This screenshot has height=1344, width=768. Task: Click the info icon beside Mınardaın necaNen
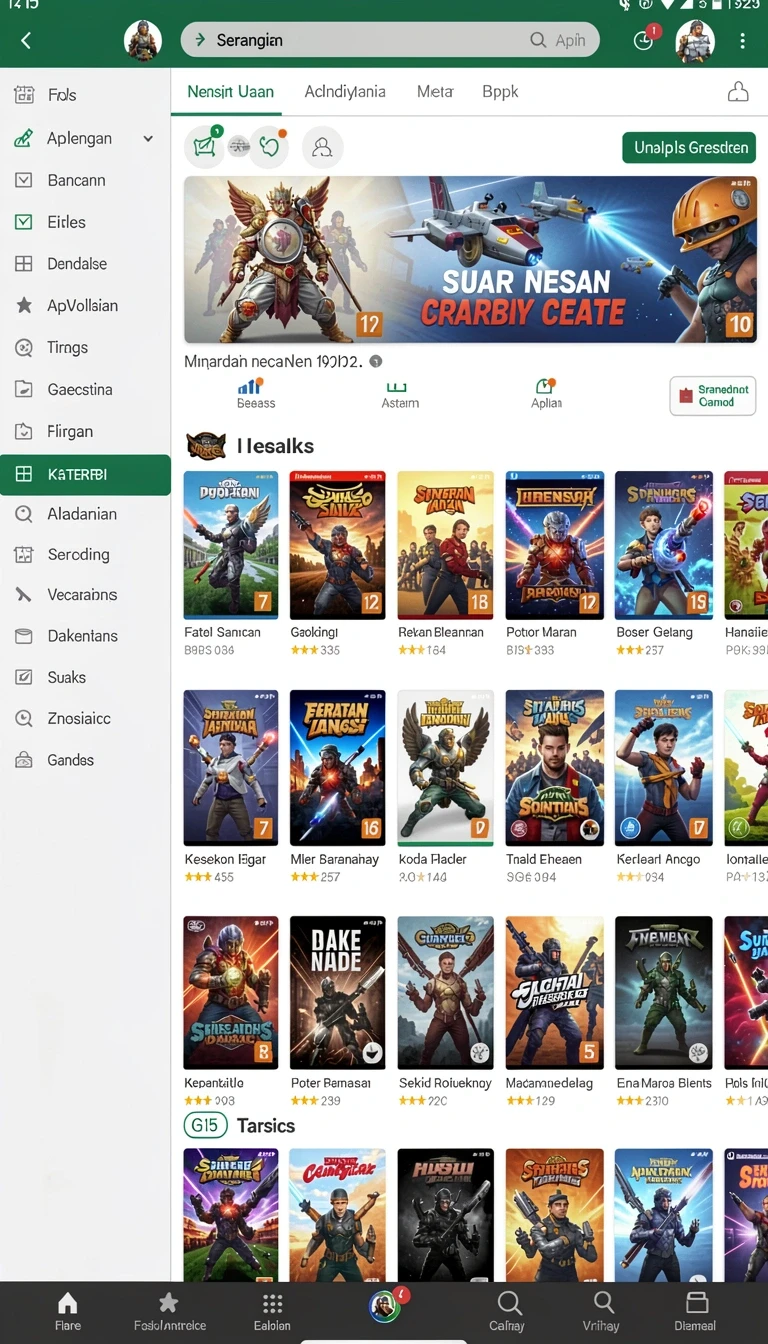click(376, 361)
